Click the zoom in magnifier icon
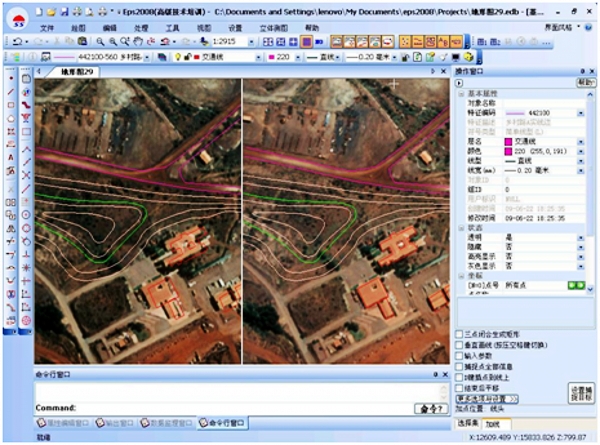This screenshot has height=445, width=600. pyautogui.click(x=112, y=41)
